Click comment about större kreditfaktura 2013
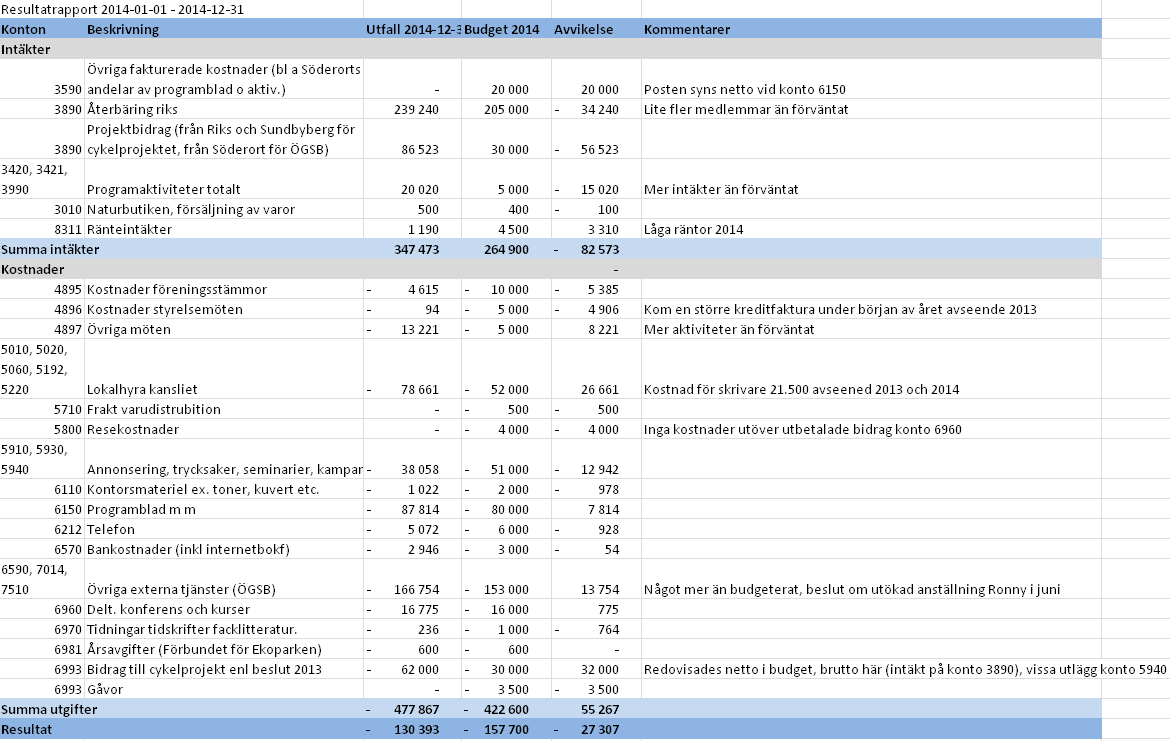This screenshot has width=1170, height=741. coord(840,310)
